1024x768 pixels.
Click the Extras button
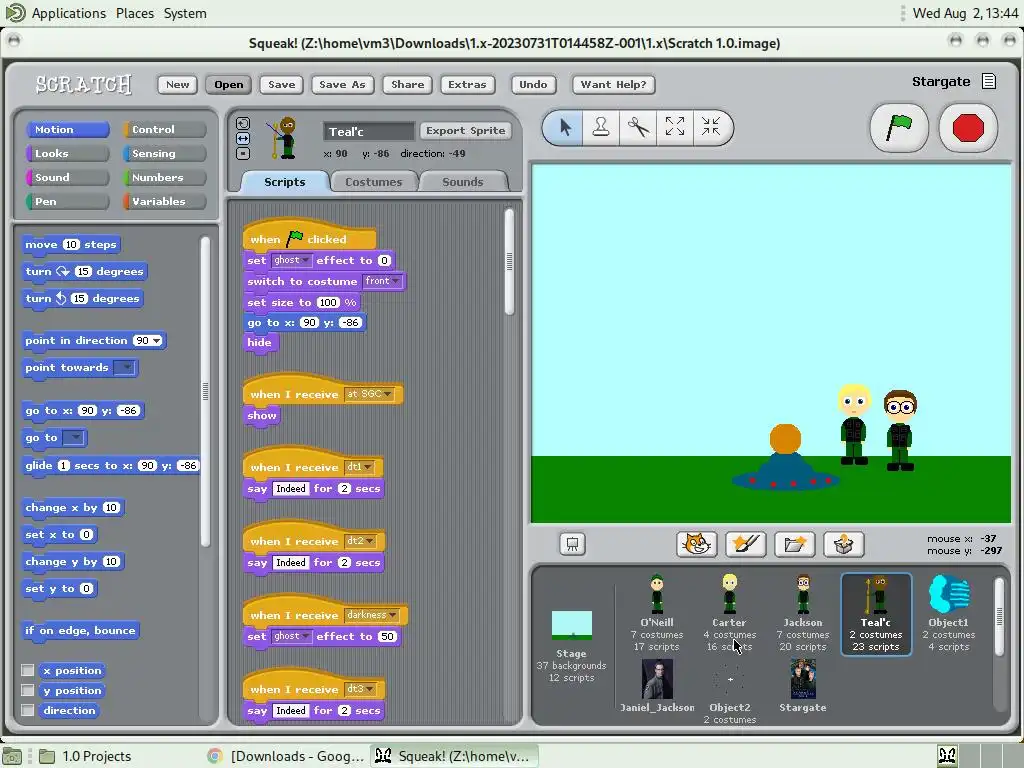click(x=467, y=84)
